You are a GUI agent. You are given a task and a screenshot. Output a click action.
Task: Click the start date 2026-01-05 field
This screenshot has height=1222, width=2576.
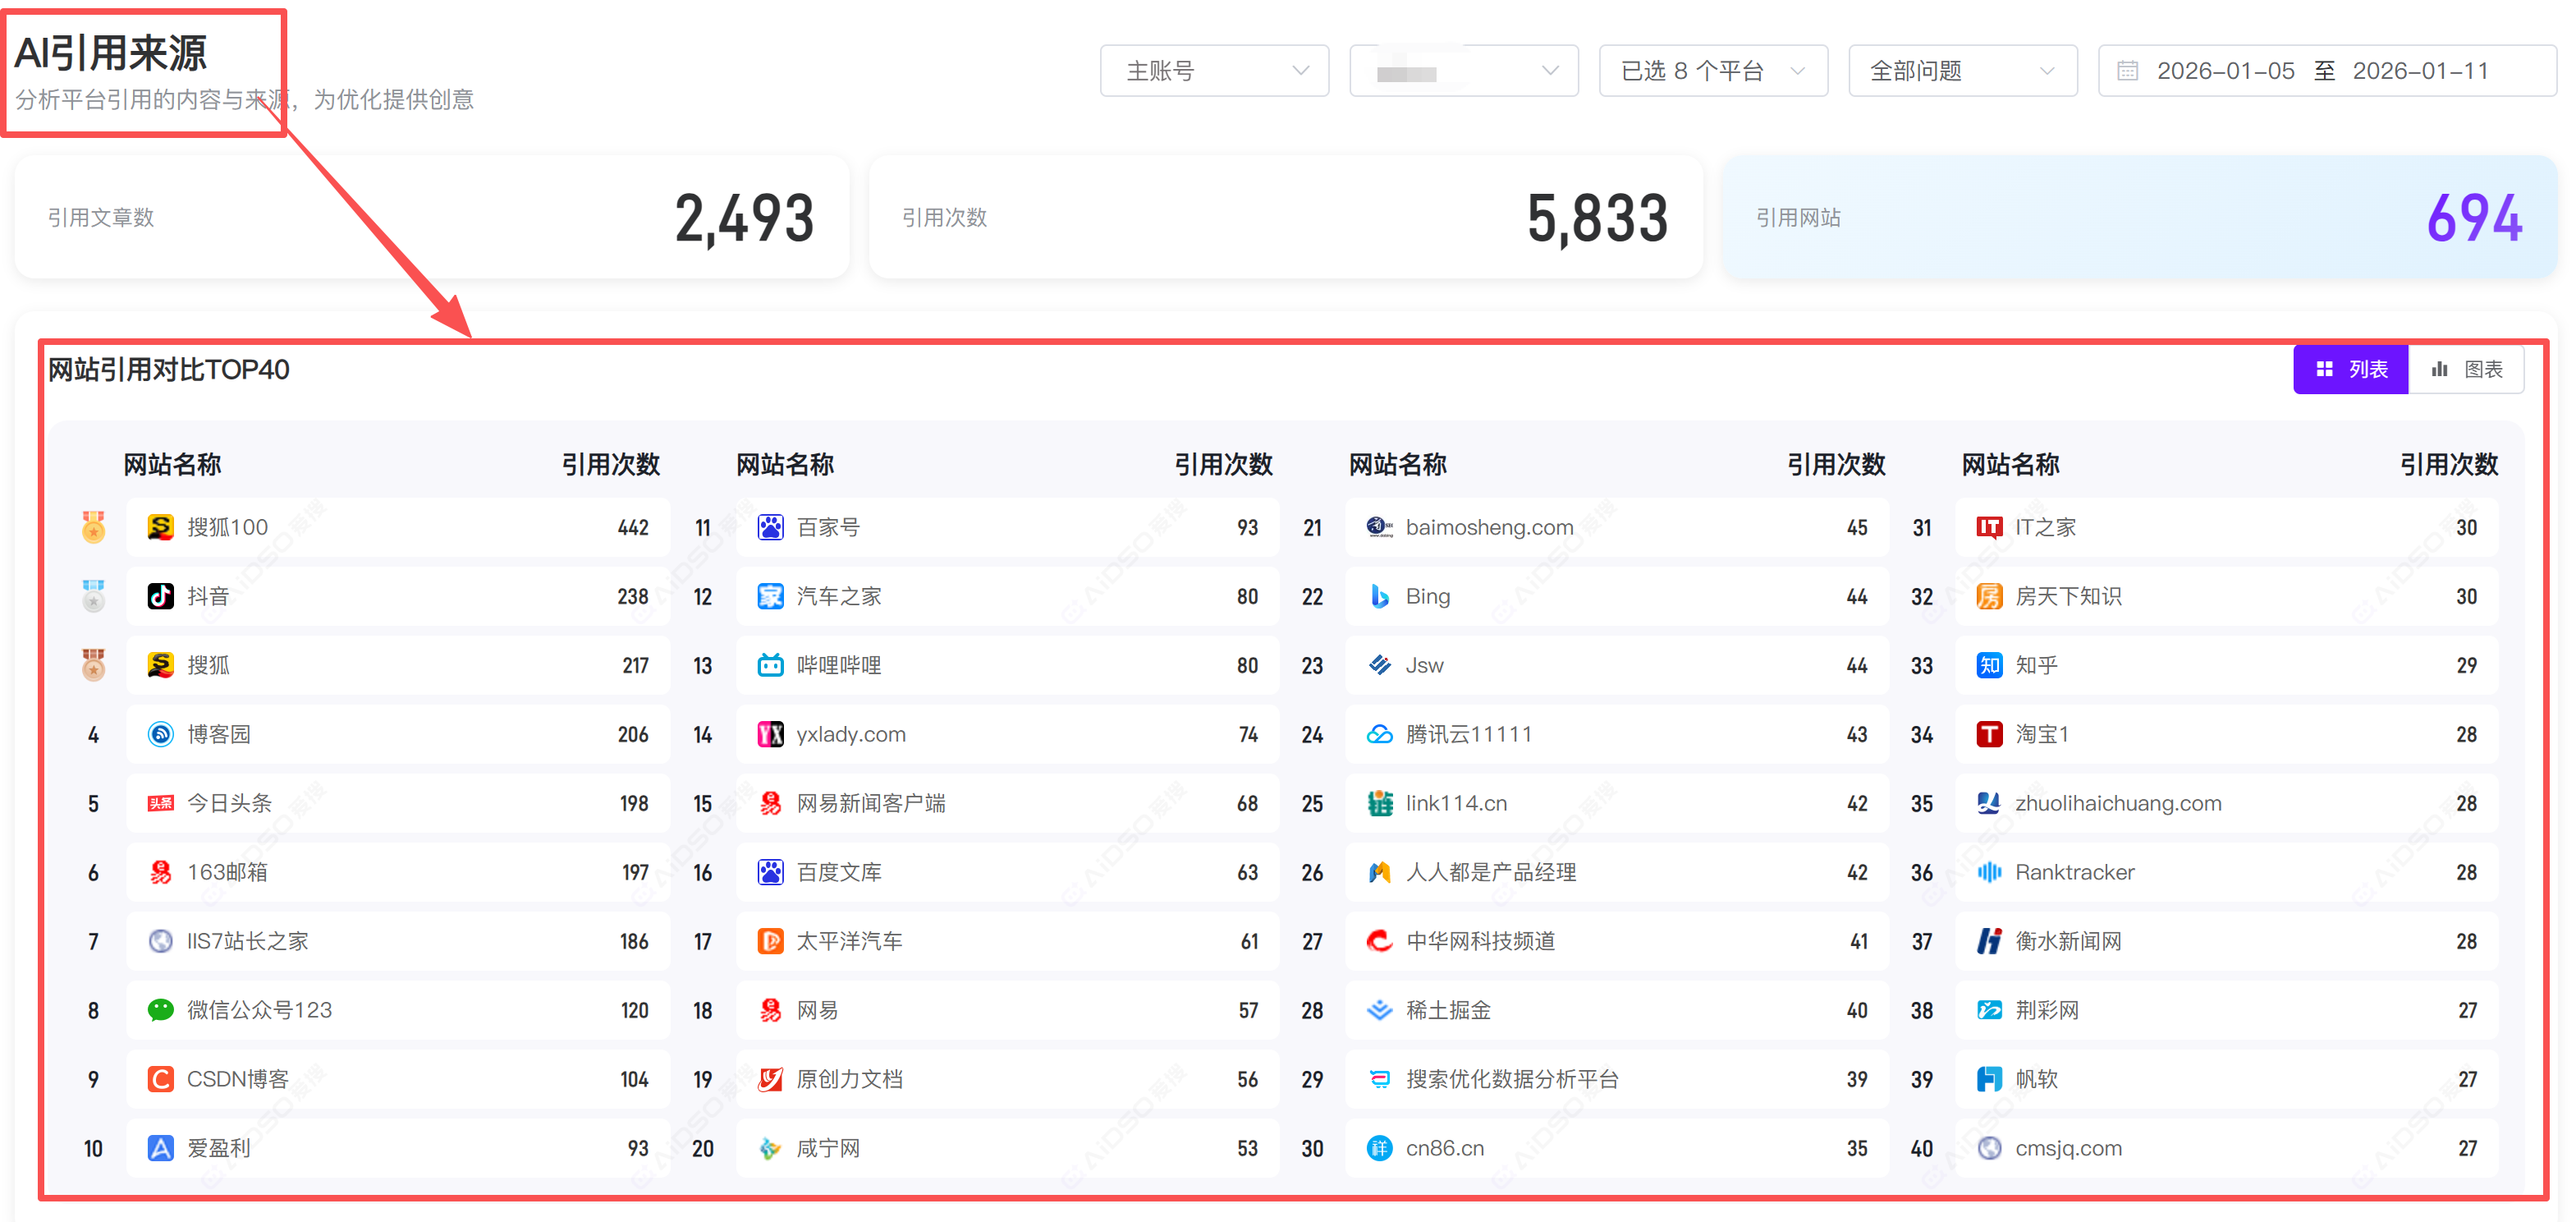coord(2225,71)
